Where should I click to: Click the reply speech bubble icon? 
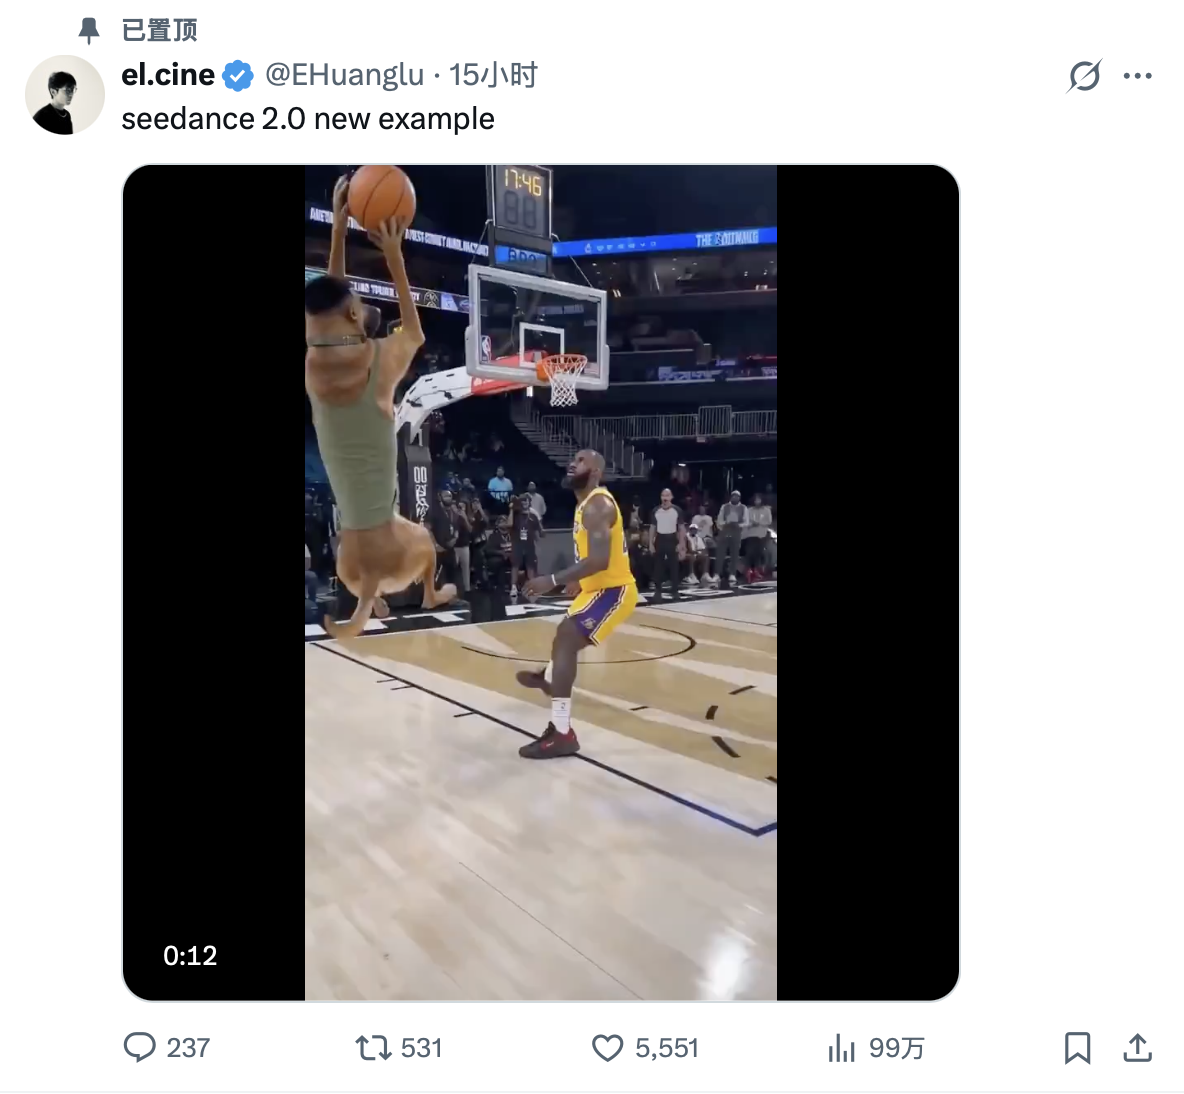tap(139, 1047)
